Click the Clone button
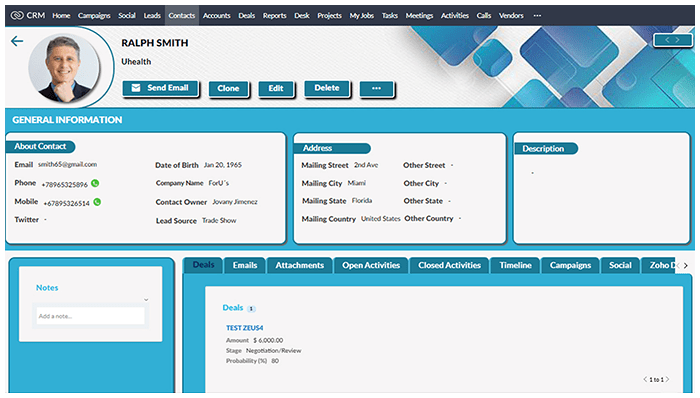700x398 pixels. tap(228, 88)
